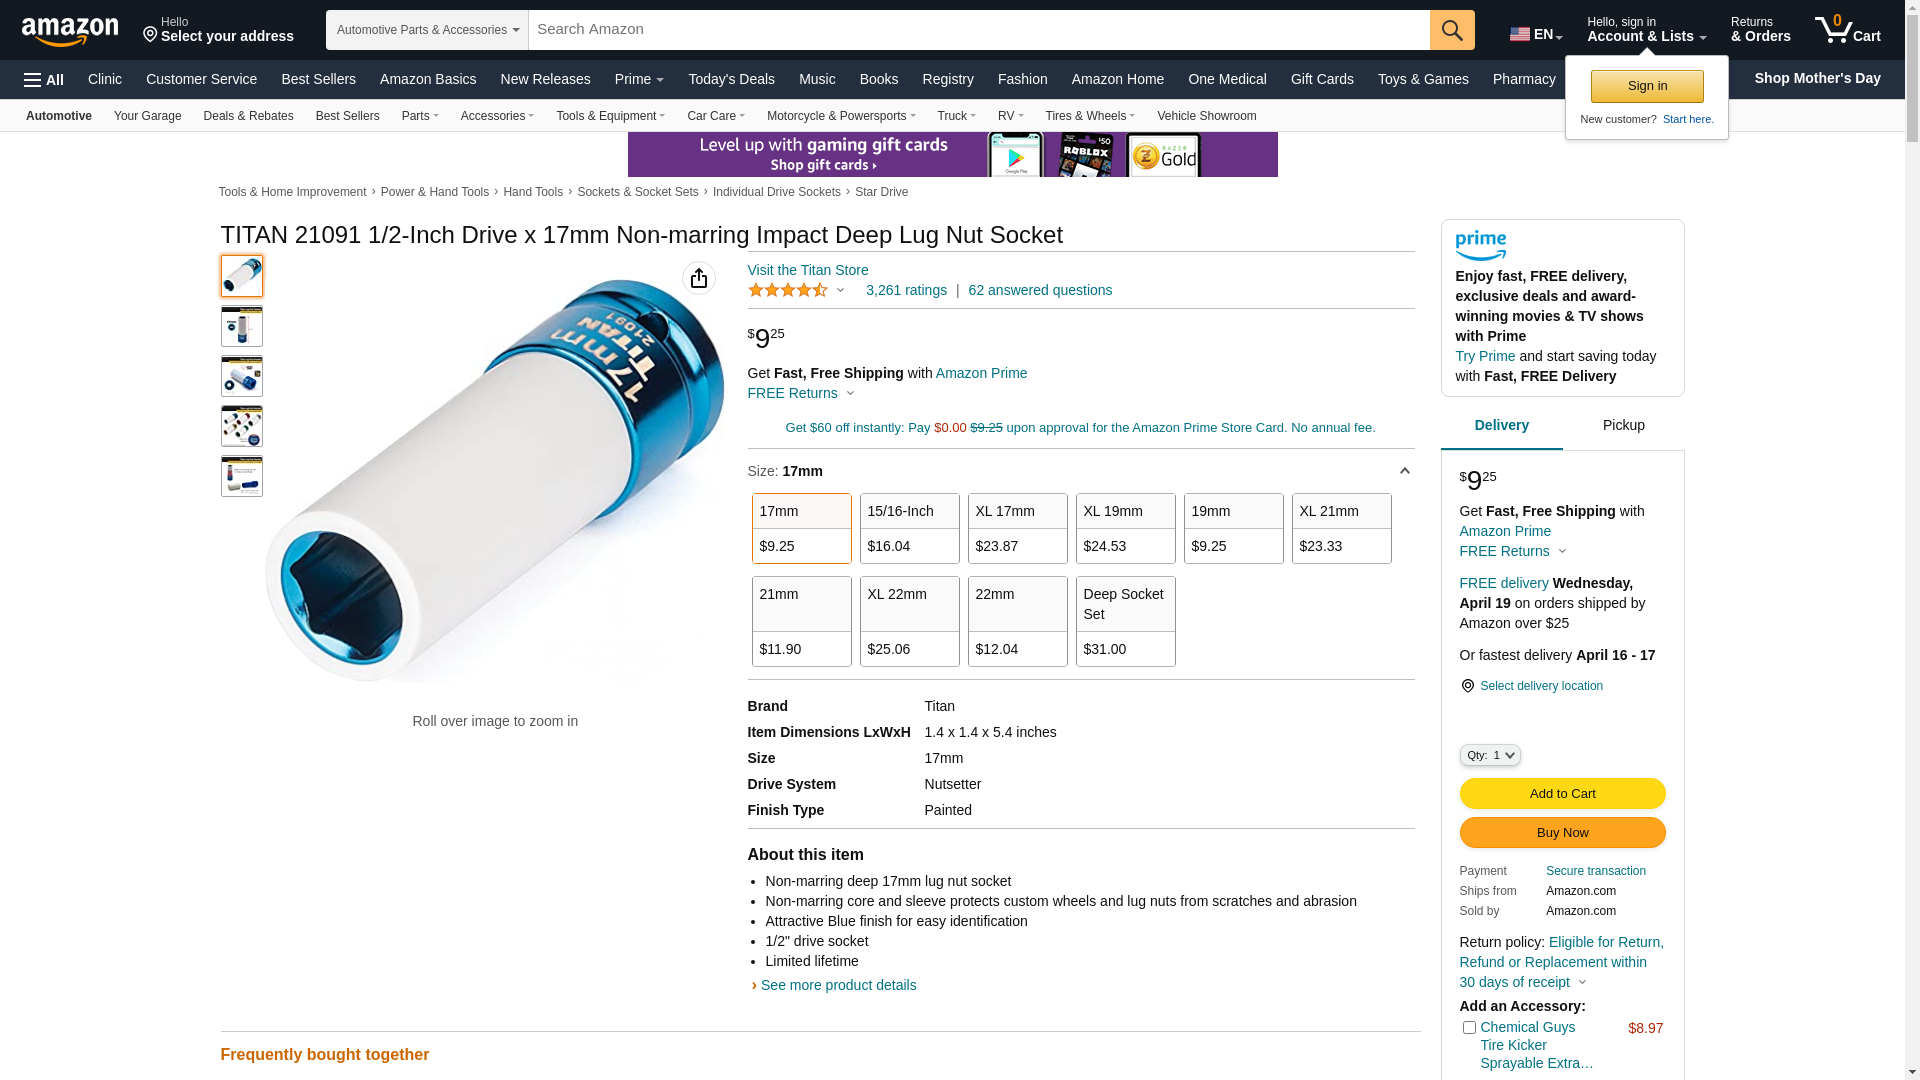The height and width of the screenshot is (1080, 1920).
Task: Click the share icon on product image
Action: click(699, 278)
